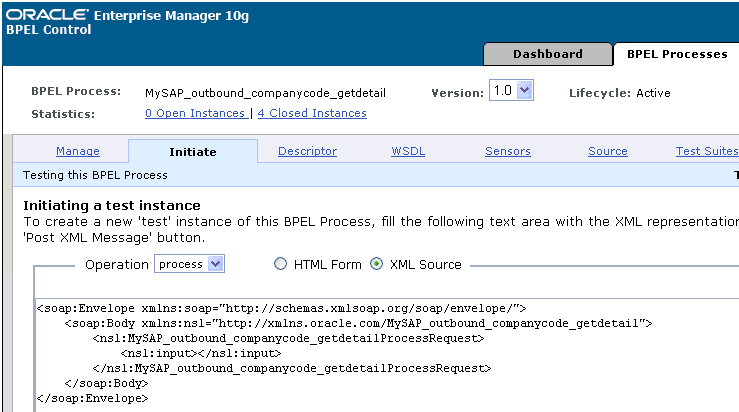Open the WSDL tab

[x=408, y=151]
